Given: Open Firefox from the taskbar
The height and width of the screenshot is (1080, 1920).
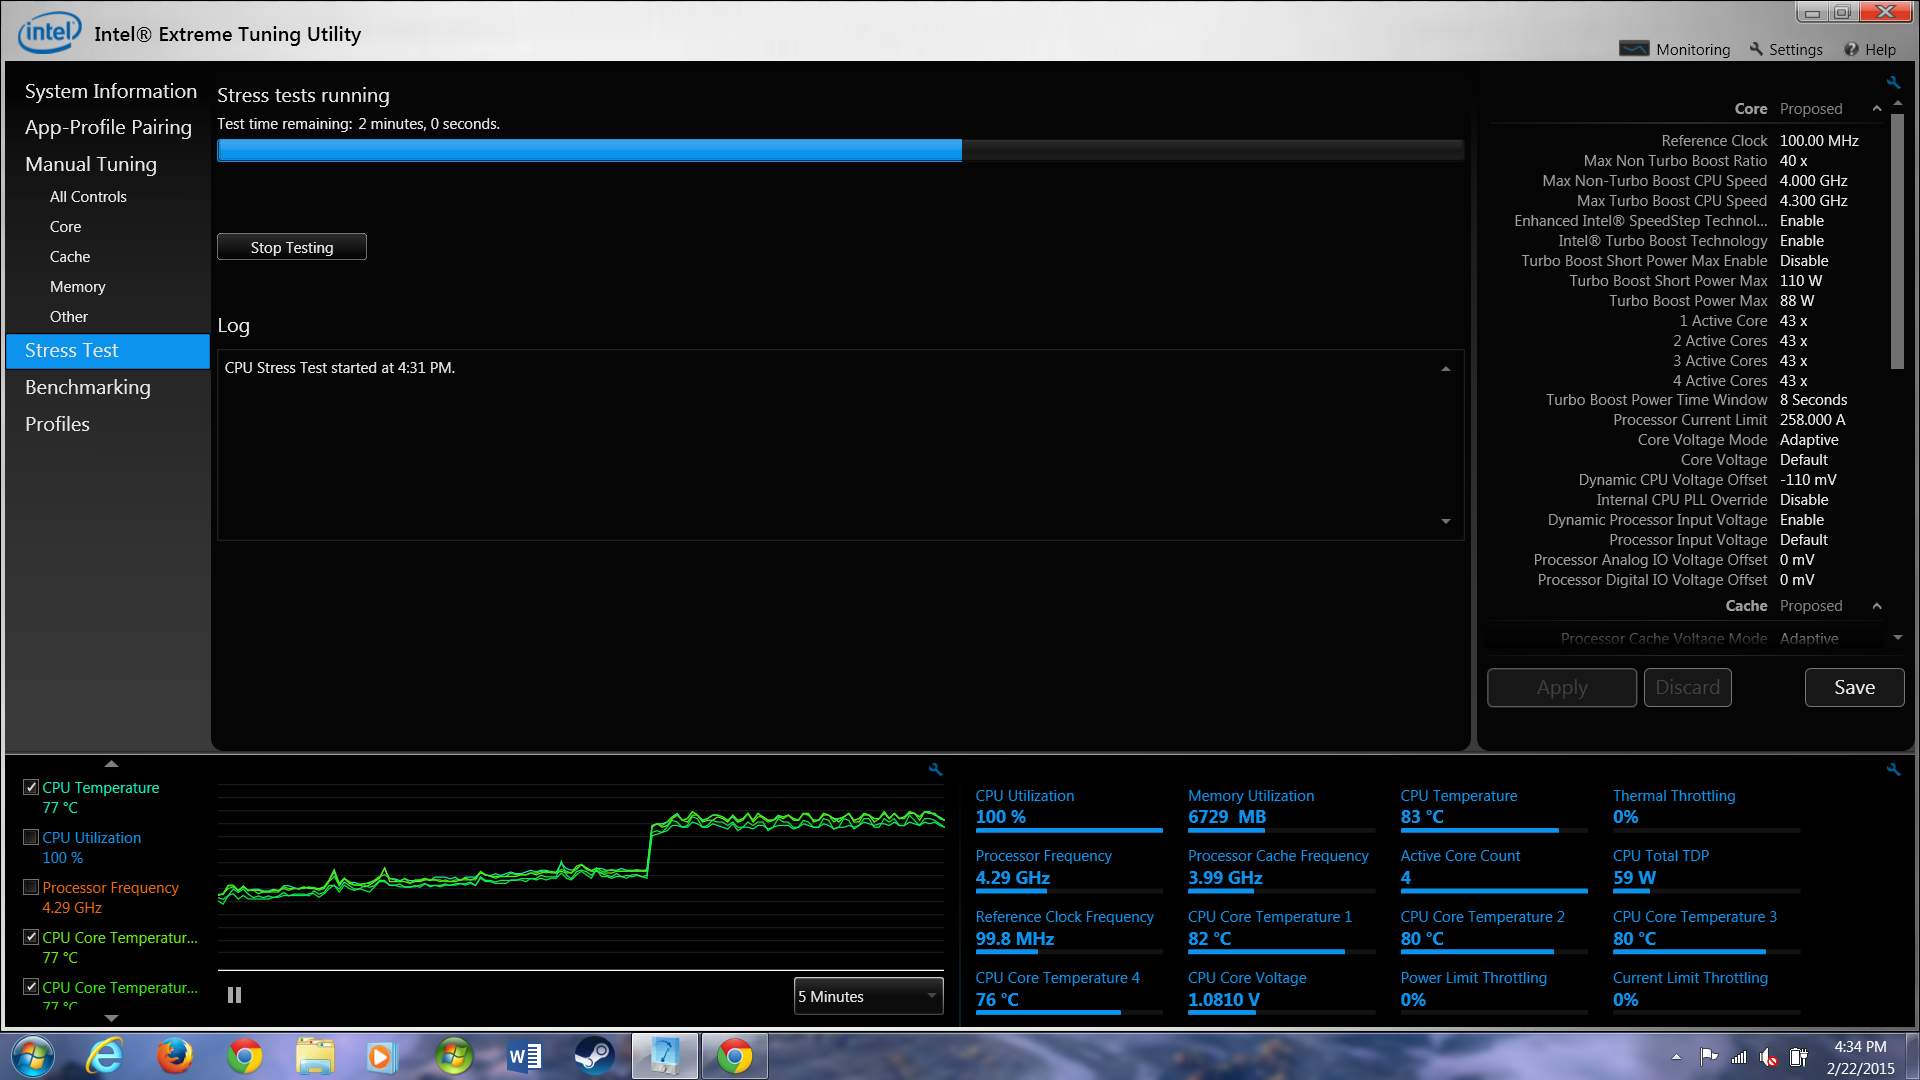Looking at the screenshot, I should point(175,1056).
